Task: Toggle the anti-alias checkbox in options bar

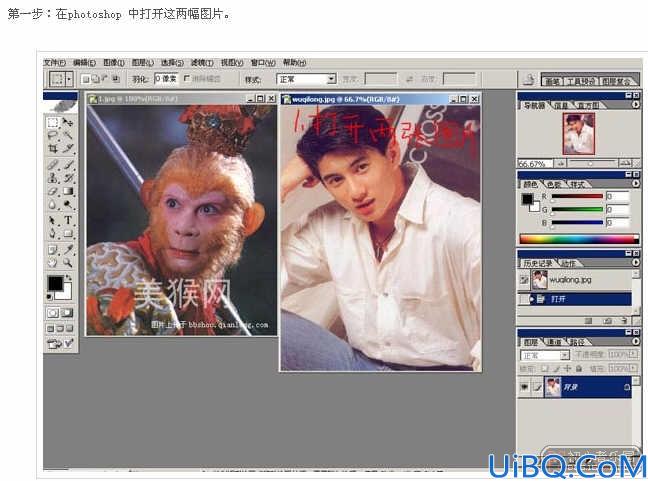Action: click(186, 78)
